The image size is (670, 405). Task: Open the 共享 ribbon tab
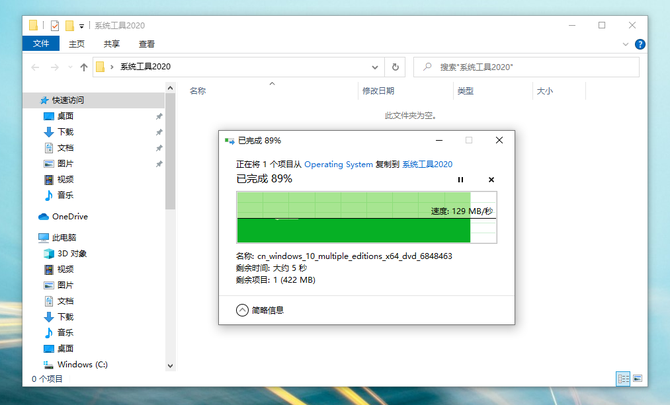(x=112, y=44)
